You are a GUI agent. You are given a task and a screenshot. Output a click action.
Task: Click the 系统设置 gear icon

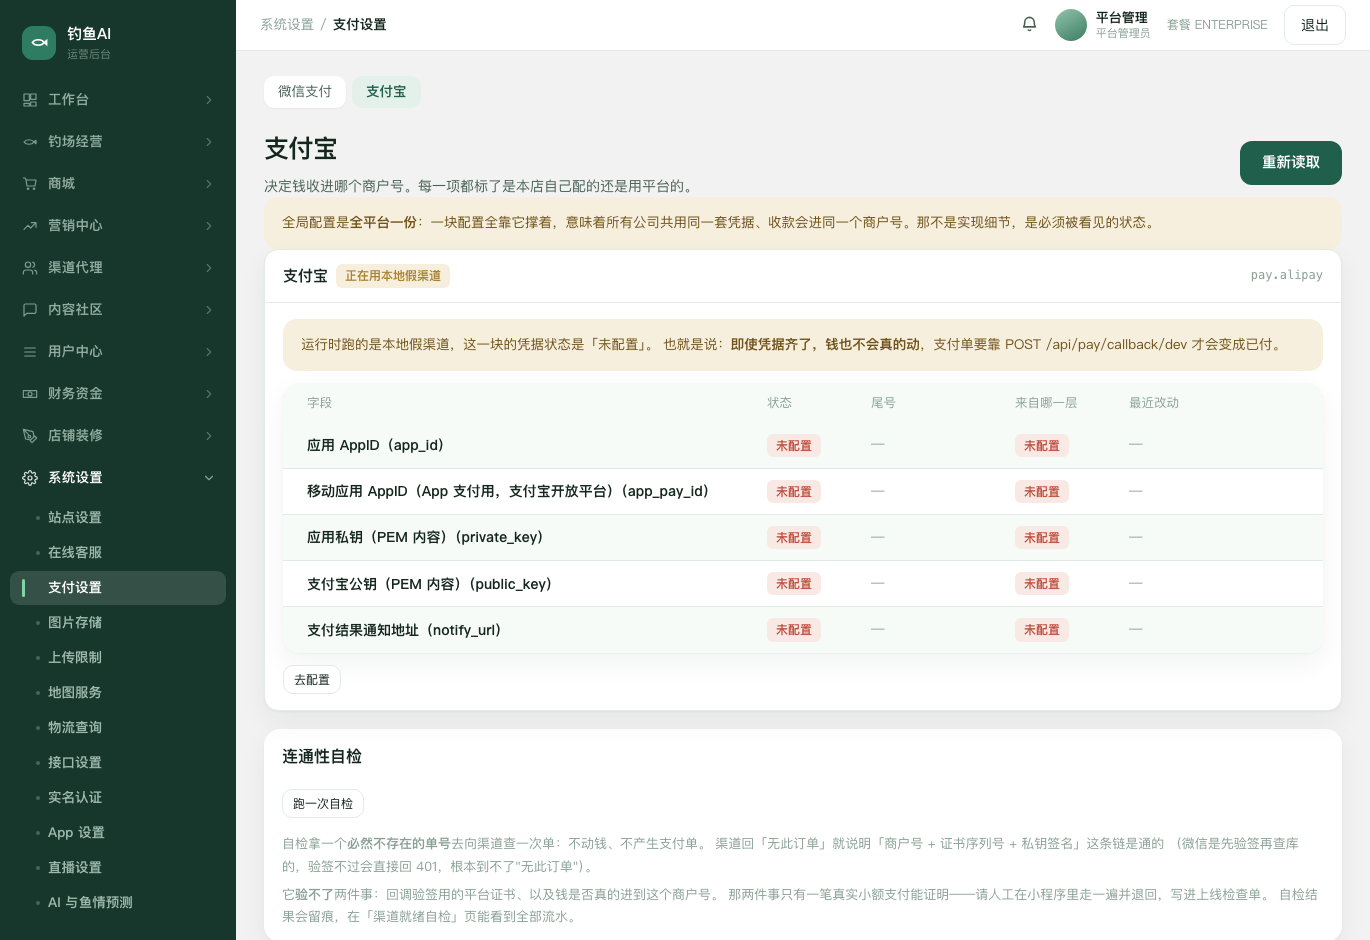point(30,478)
